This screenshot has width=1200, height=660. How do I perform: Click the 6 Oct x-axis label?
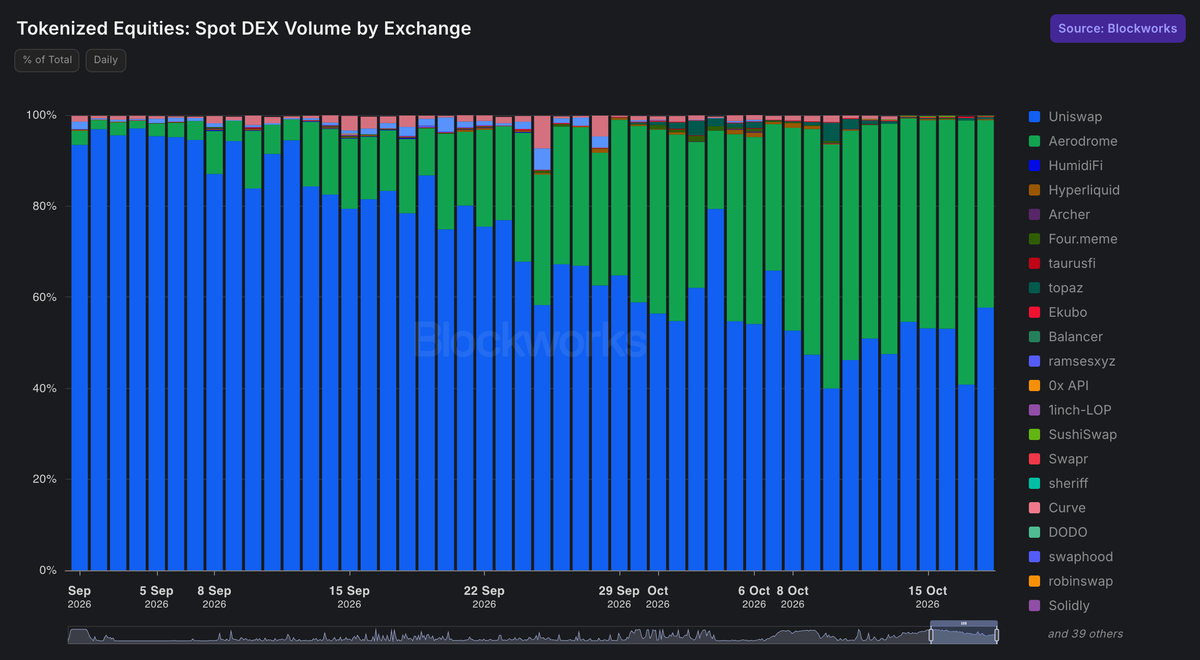click(x=754, y=597)
